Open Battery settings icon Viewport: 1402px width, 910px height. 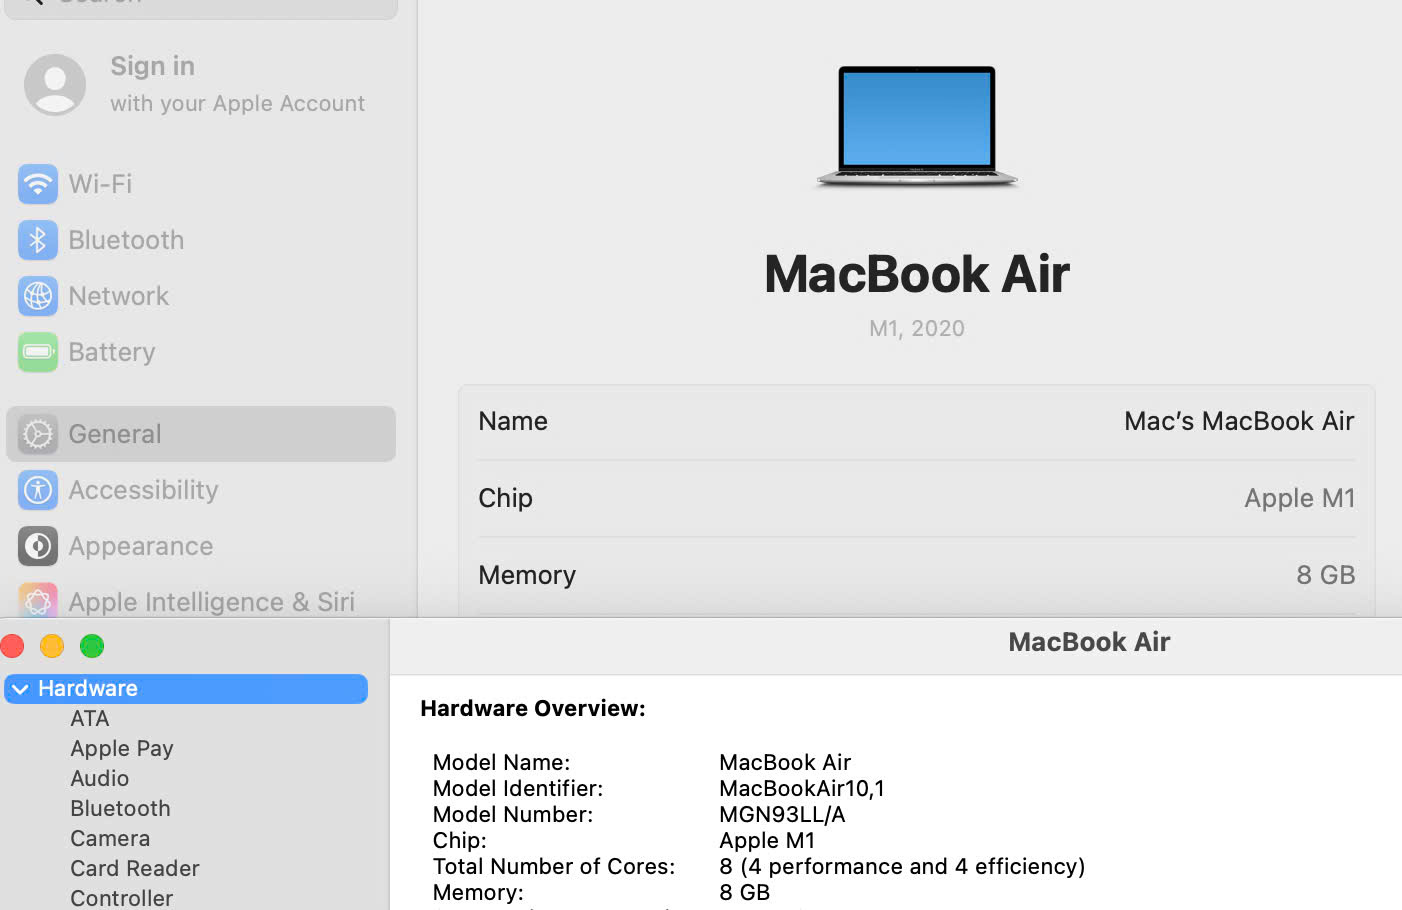[37, 352]
